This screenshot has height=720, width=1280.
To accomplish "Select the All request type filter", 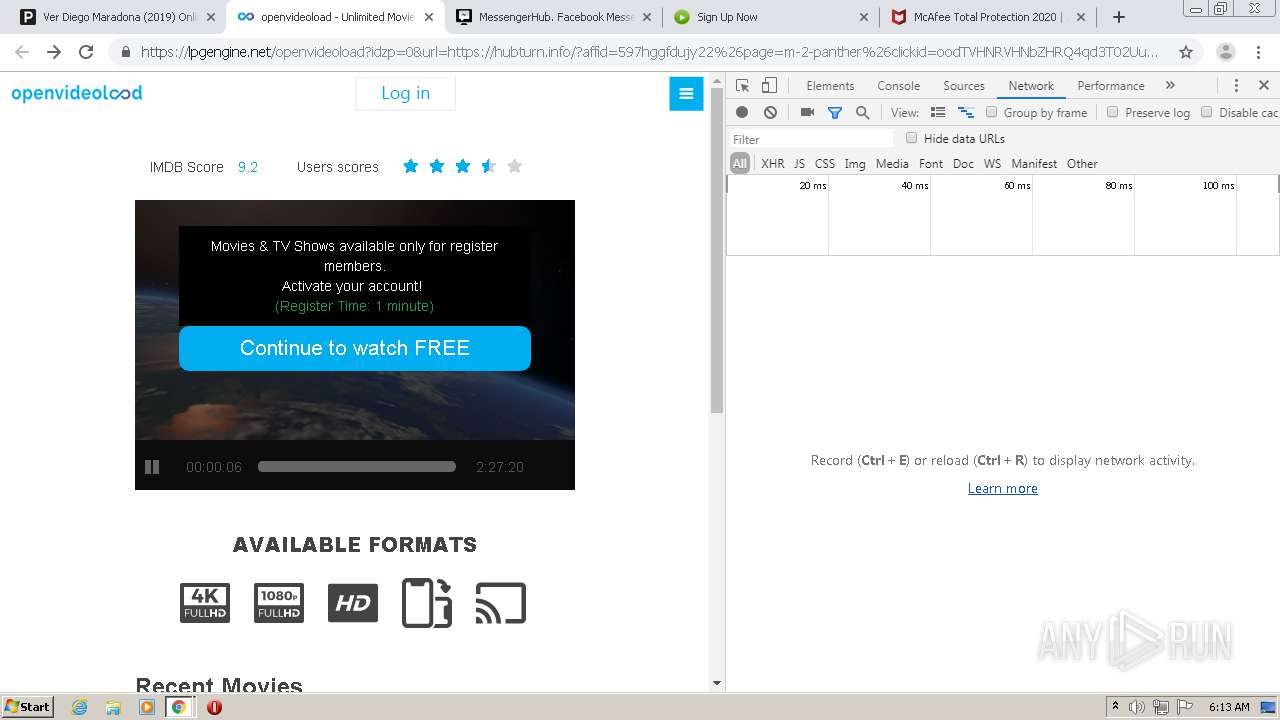I will 740,164.
